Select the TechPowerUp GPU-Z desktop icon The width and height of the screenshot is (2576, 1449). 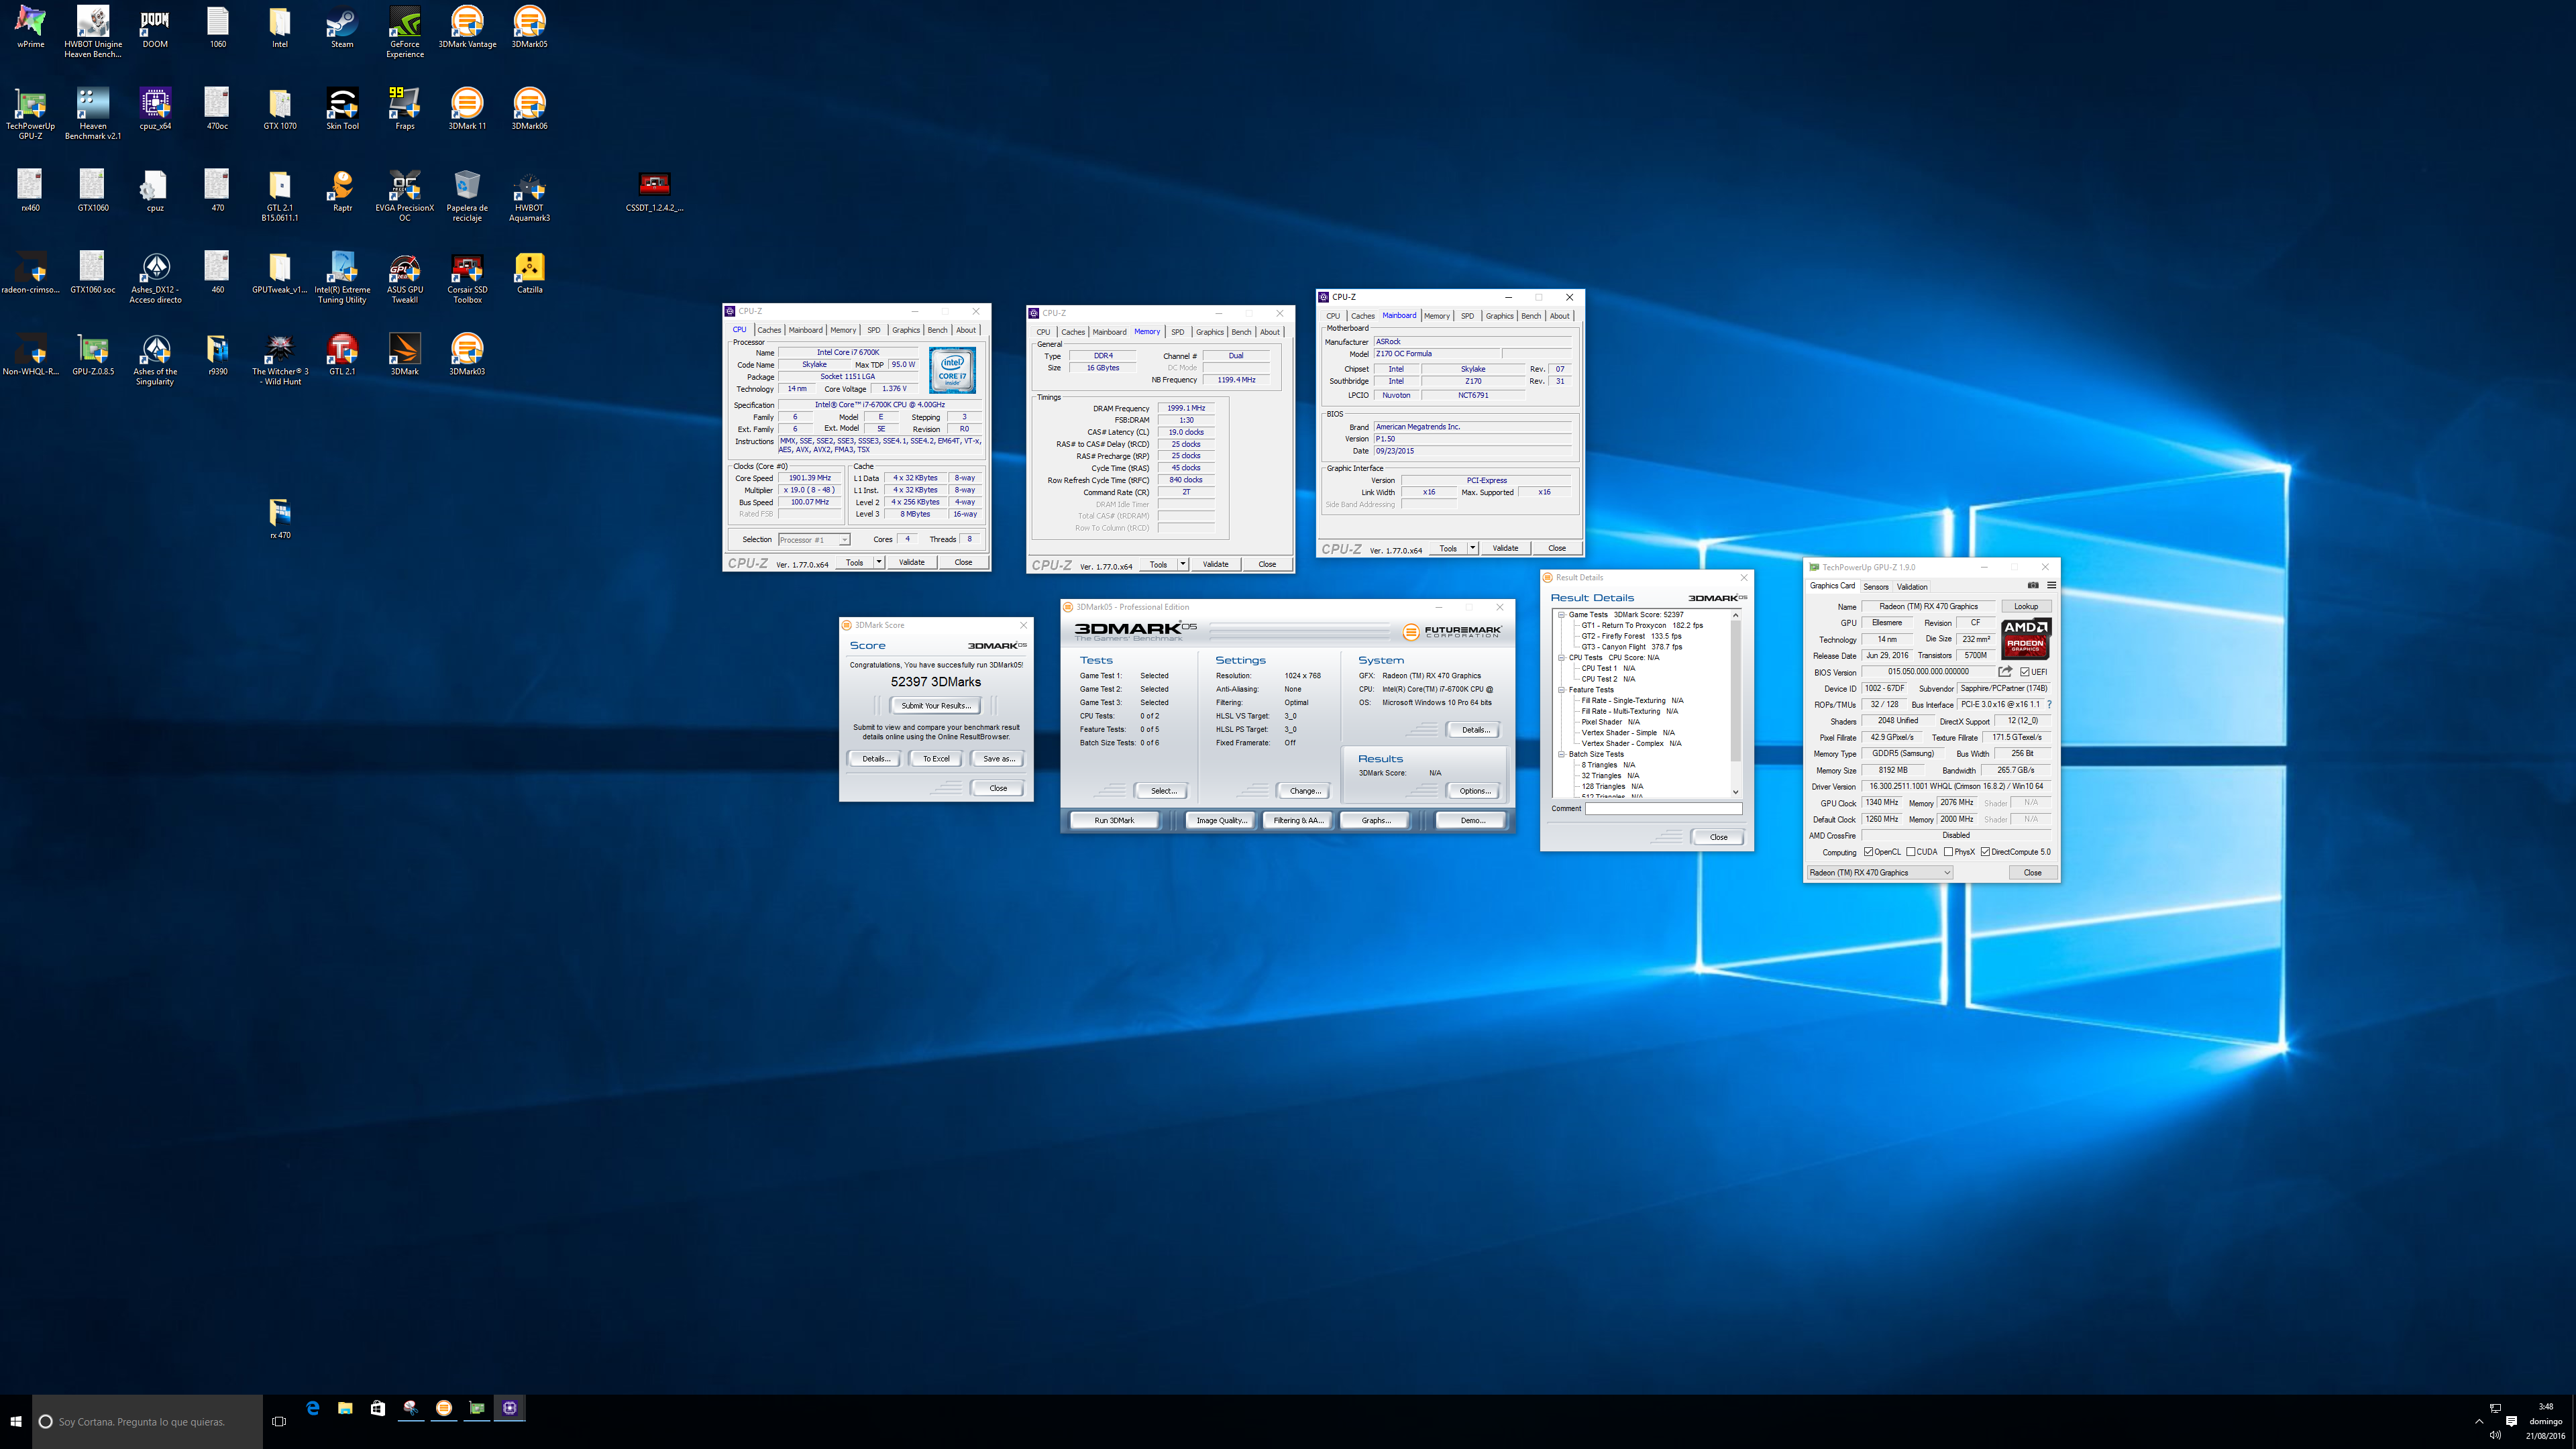point(31,114)
